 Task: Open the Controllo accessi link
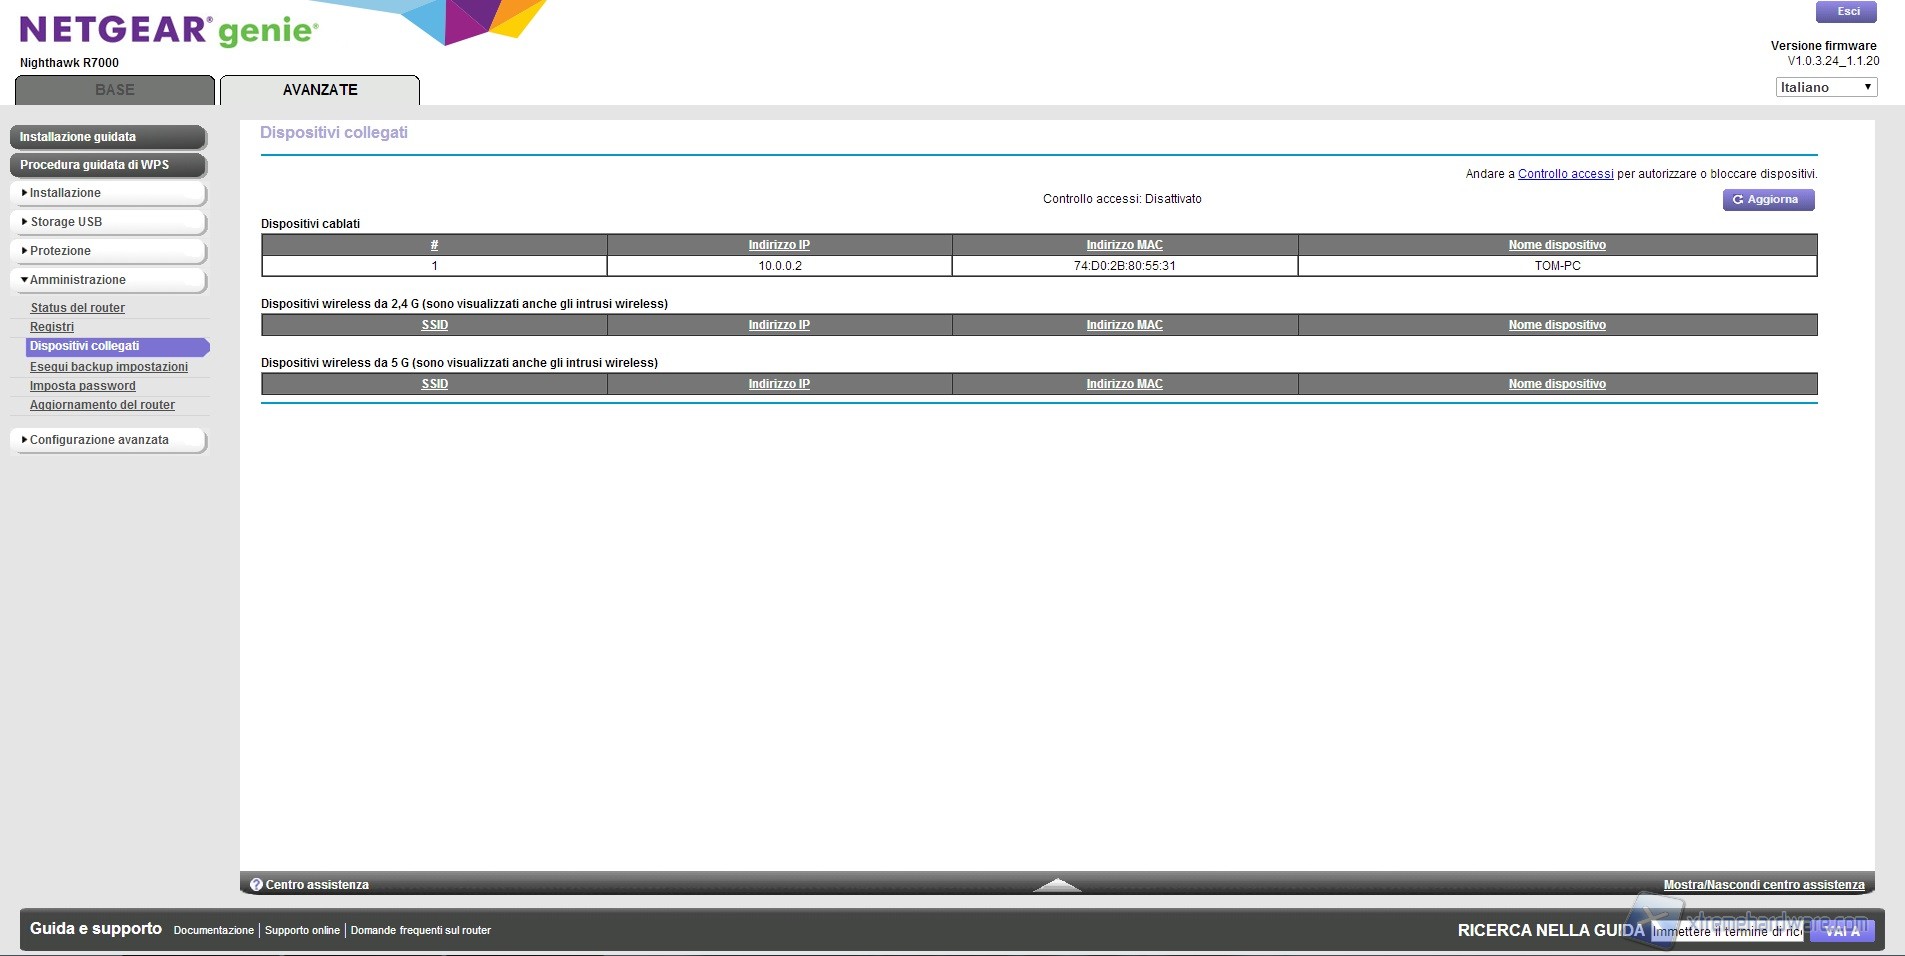pos(1565,174)
